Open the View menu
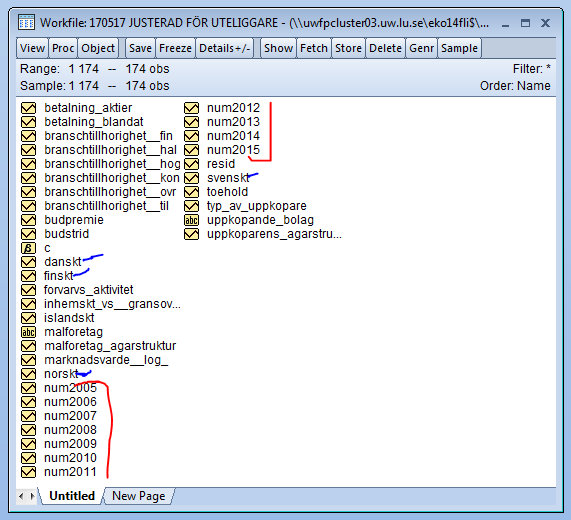The height and width of the screenshot is (520, 571). tap(32, 48)
